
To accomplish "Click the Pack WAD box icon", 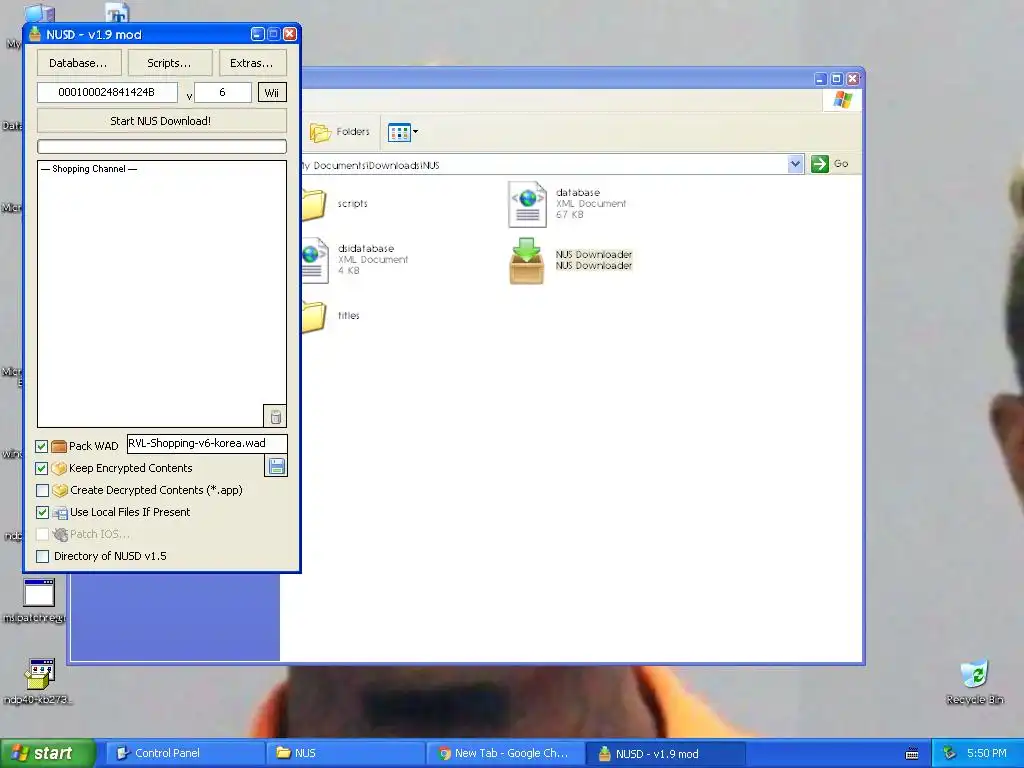I will click(x=59, y=446).
